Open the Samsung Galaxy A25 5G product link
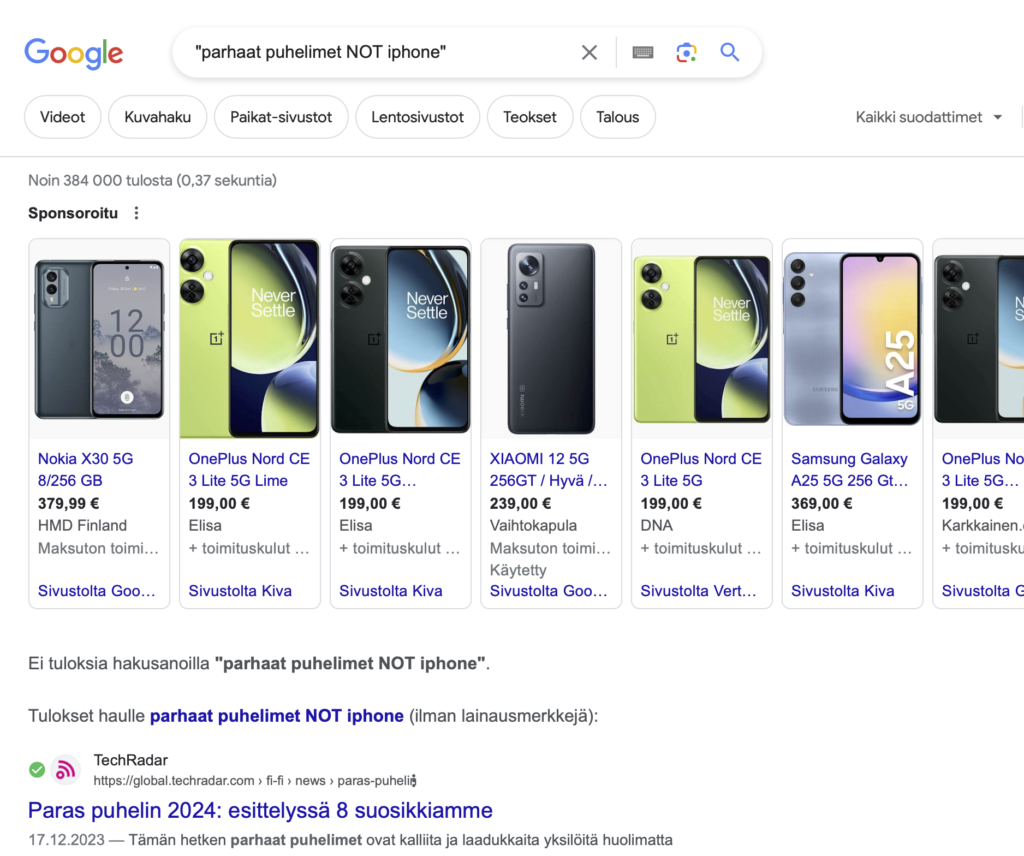Screen dimensions: 1024x856 click(x=849, y=469)
